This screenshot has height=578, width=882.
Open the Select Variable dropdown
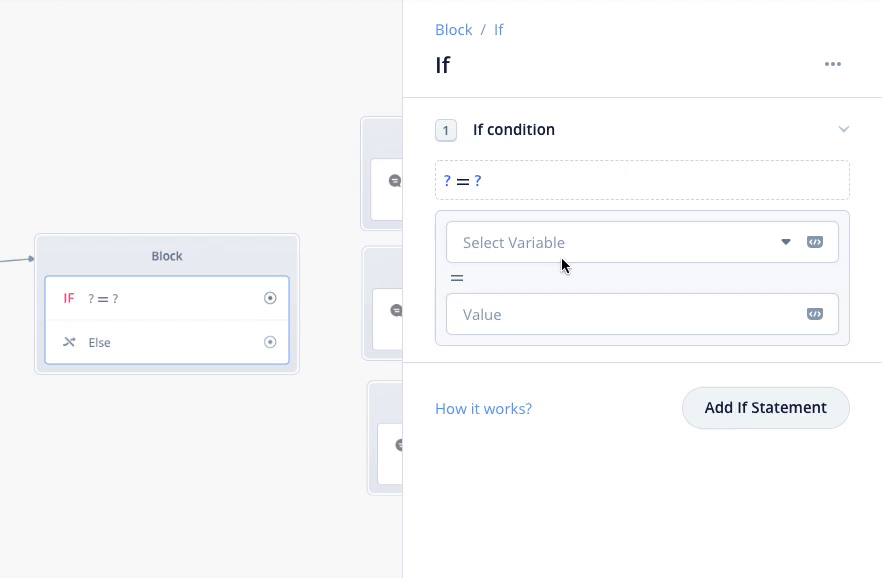point(610,242)
